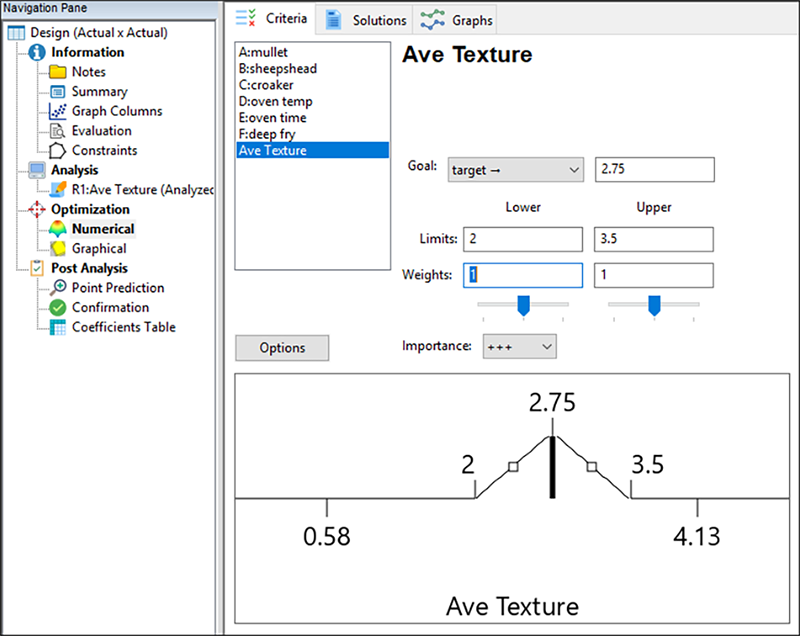Click the Point Prediction icon
Screen dimensions: 800x636
57,288
